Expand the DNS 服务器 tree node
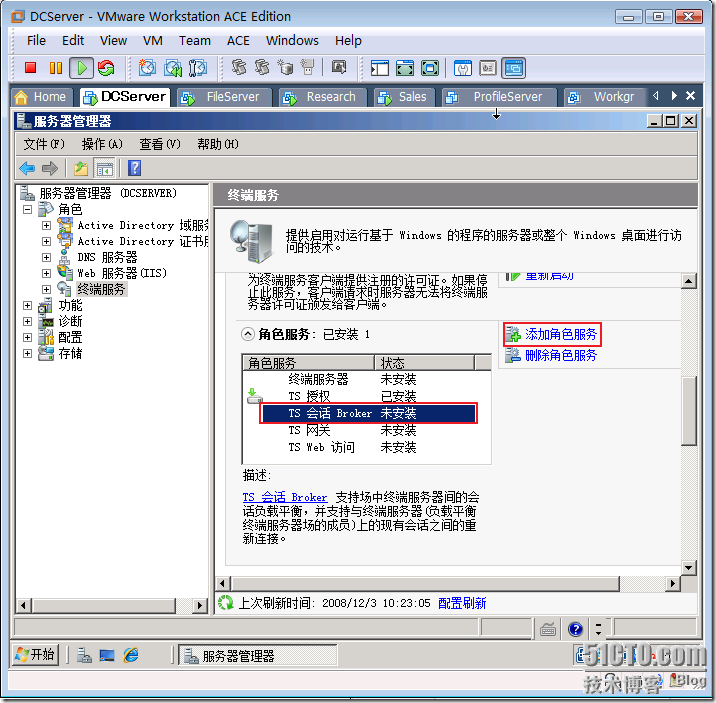 pos(46,257)
